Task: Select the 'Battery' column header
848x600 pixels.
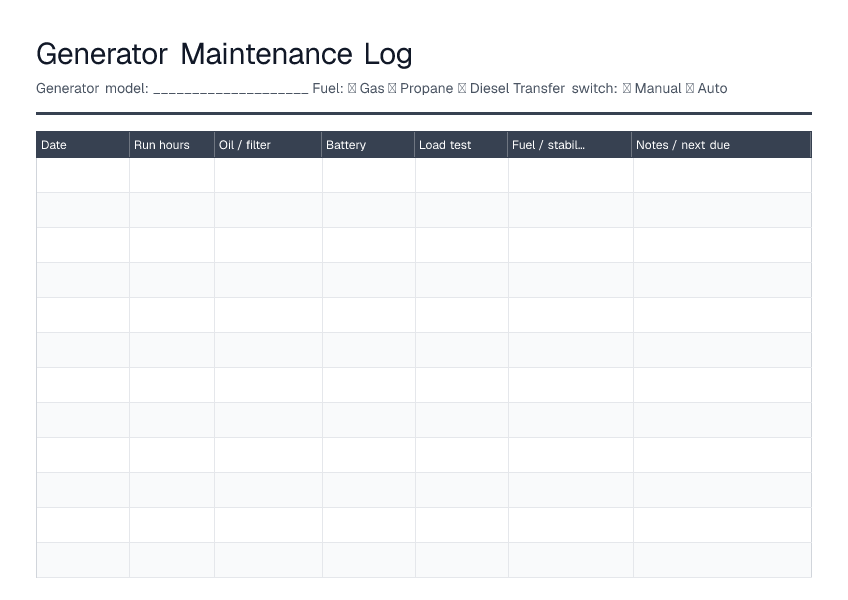Action: (x=368, y=144)
